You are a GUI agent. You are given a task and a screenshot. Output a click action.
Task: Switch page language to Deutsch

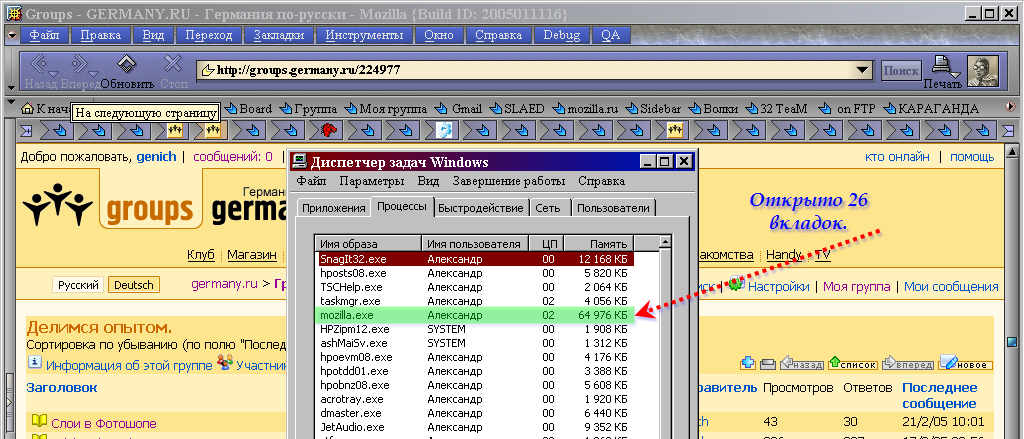coord(133,285)
